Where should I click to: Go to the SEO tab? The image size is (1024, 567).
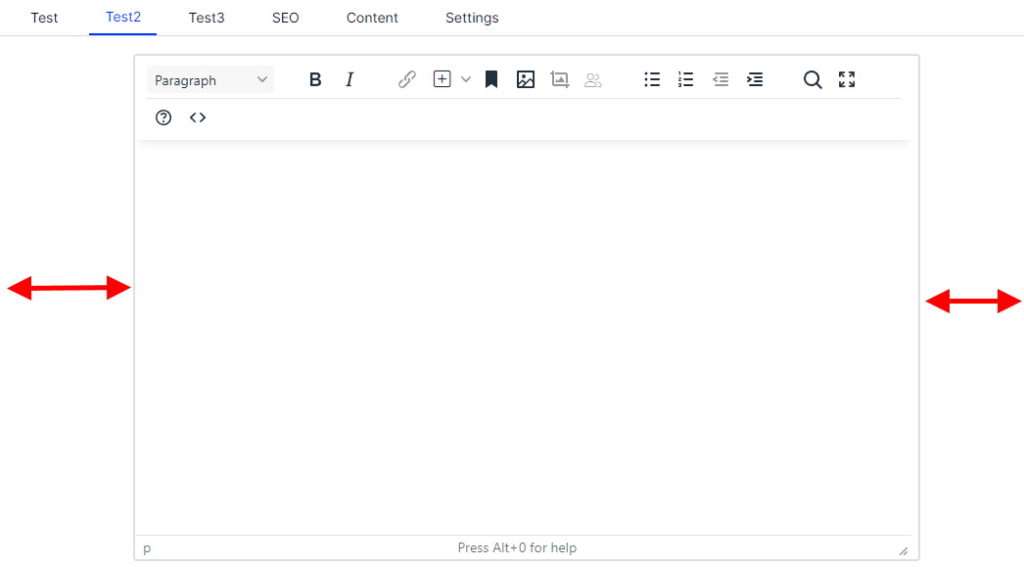pos(285,18)
